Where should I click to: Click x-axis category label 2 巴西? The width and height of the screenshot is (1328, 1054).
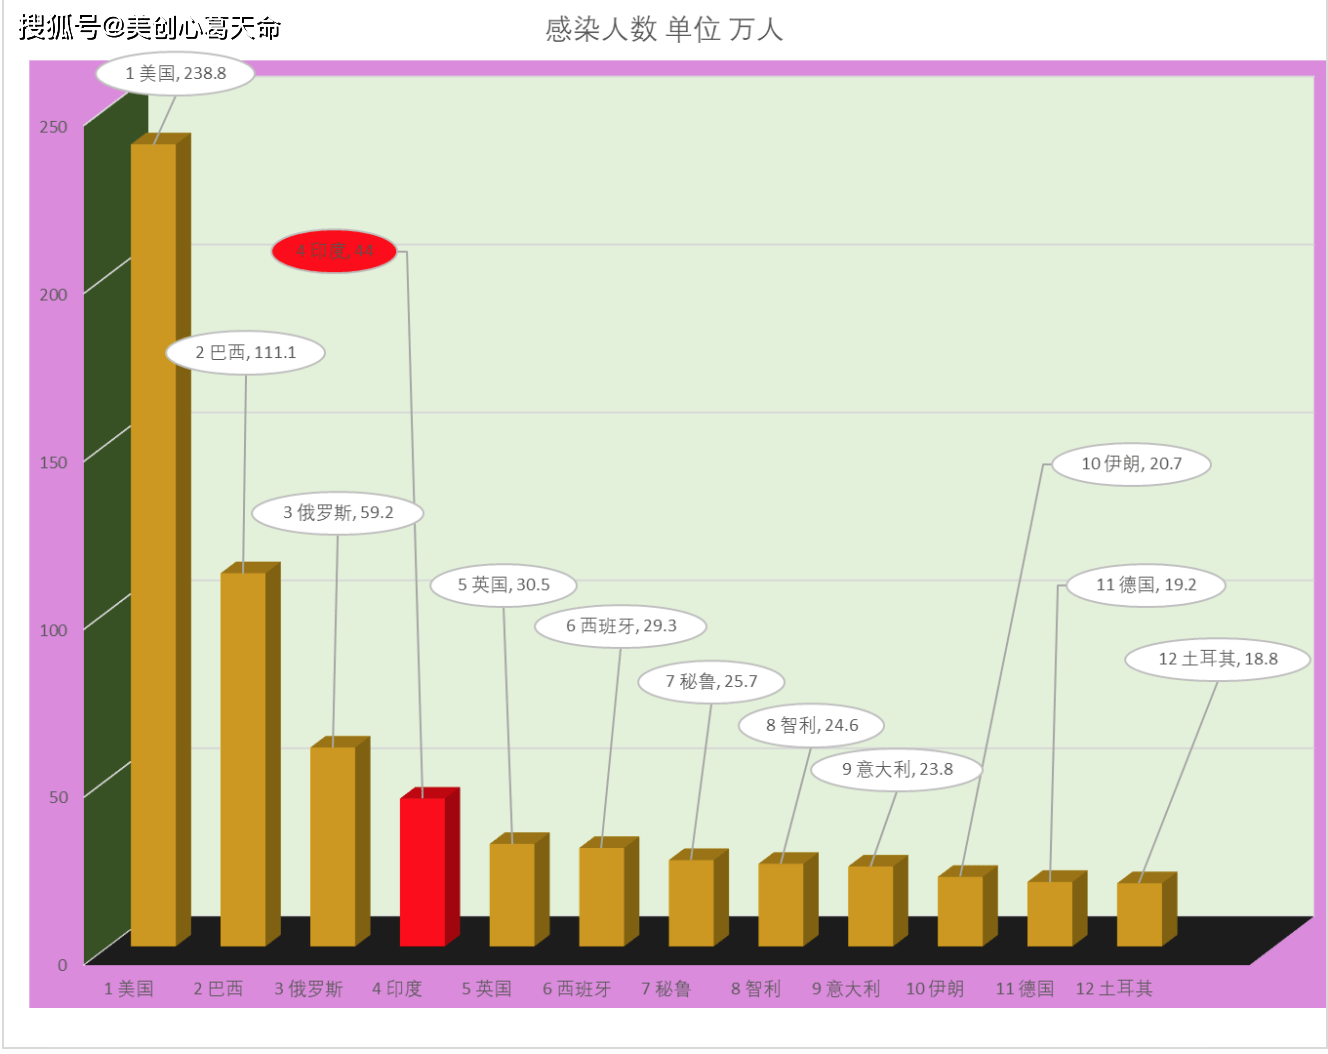[218, 989]
